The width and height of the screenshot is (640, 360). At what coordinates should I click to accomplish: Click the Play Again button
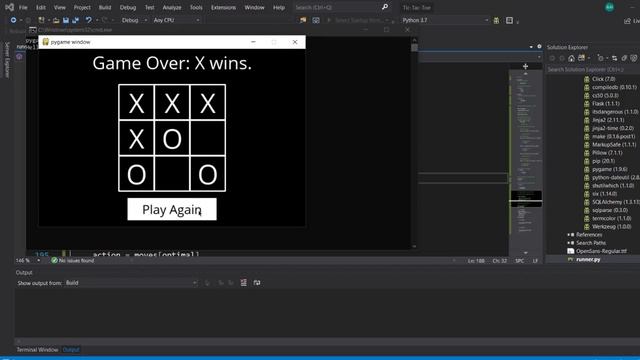pos(172,209)
